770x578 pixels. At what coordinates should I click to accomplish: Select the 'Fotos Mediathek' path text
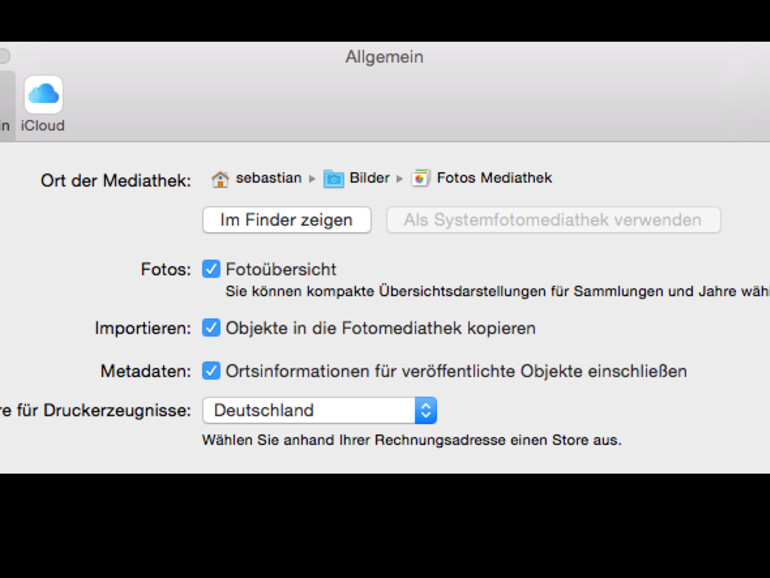495,178
